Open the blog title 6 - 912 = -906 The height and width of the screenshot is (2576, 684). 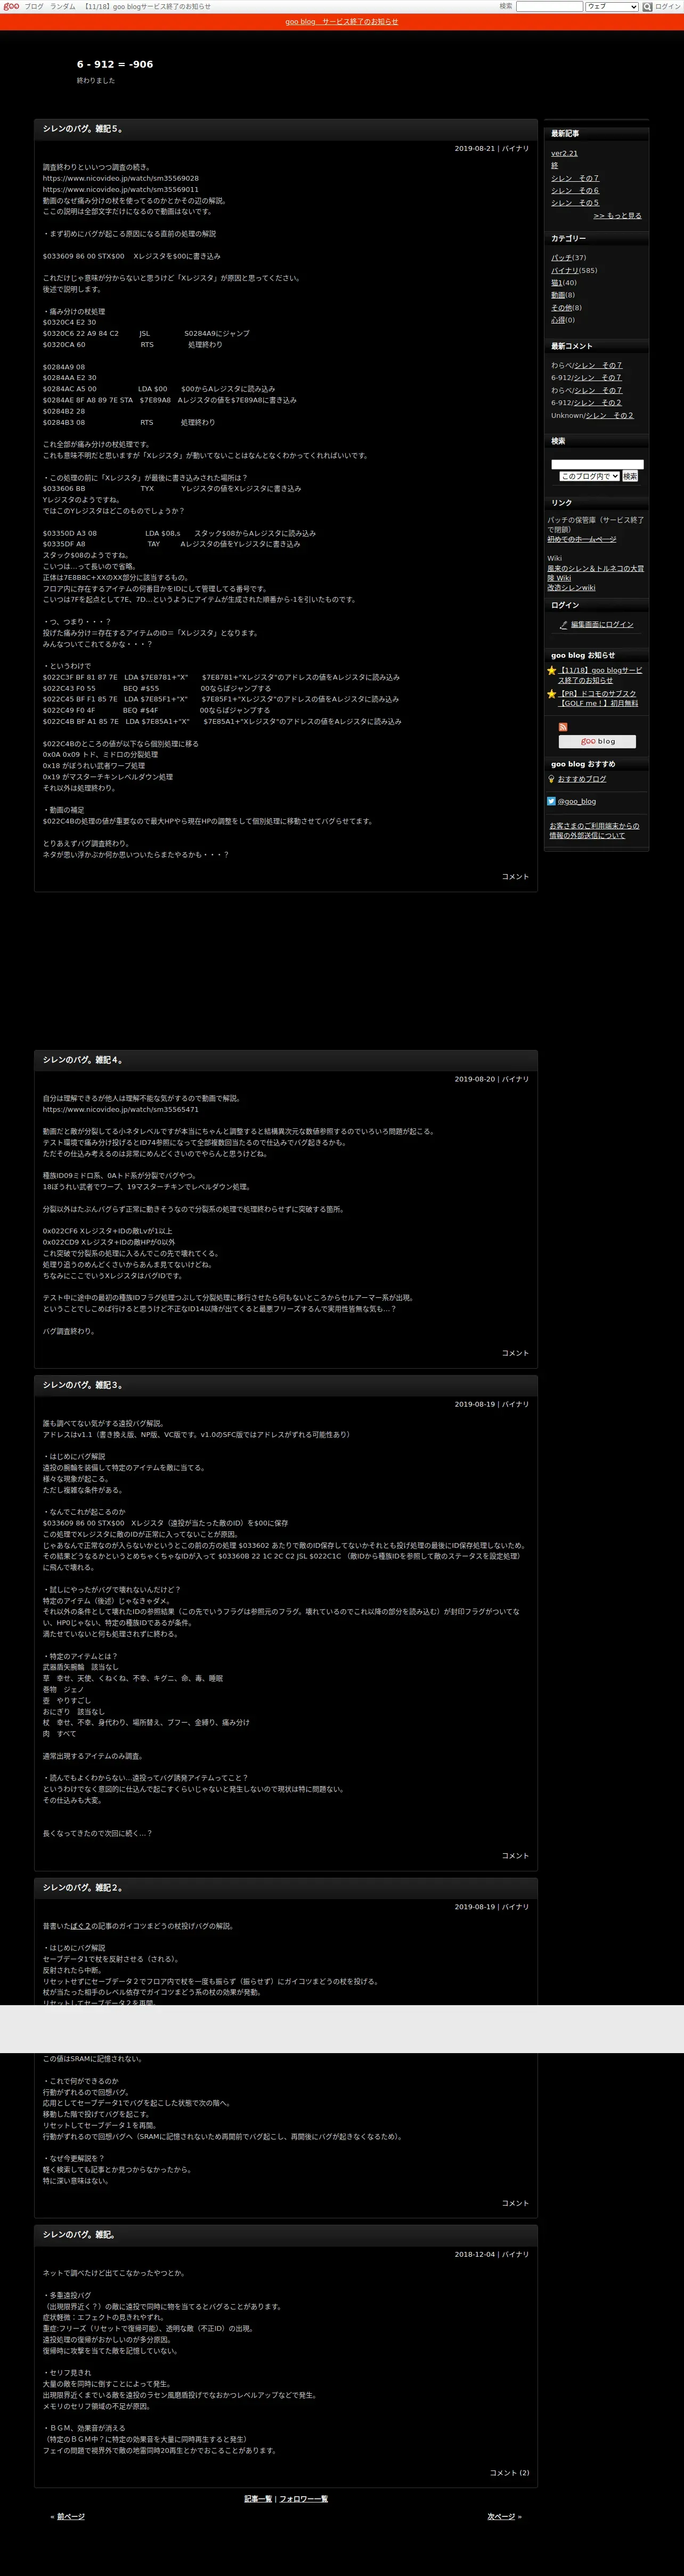click(115, 64)
